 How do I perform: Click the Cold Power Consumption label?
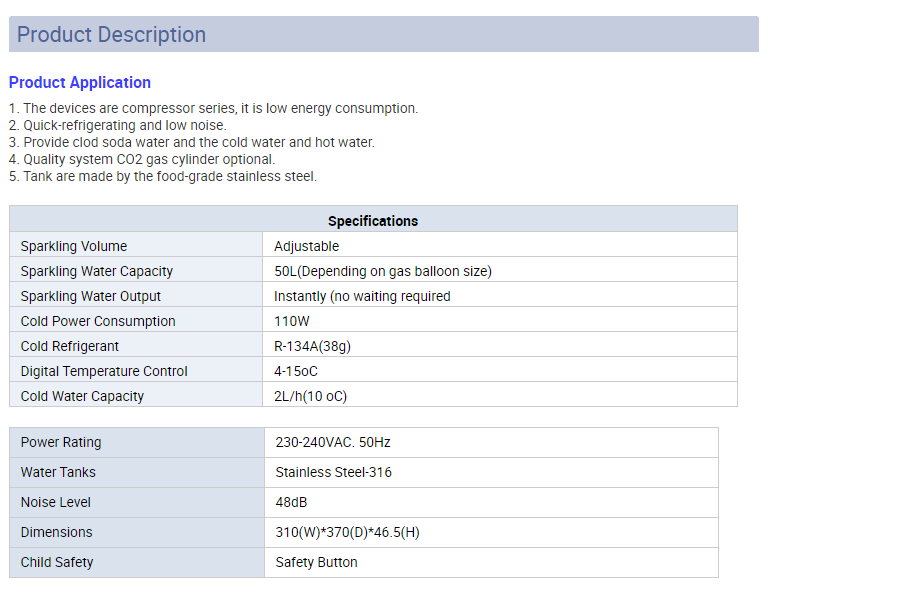(x=98, y=321)
